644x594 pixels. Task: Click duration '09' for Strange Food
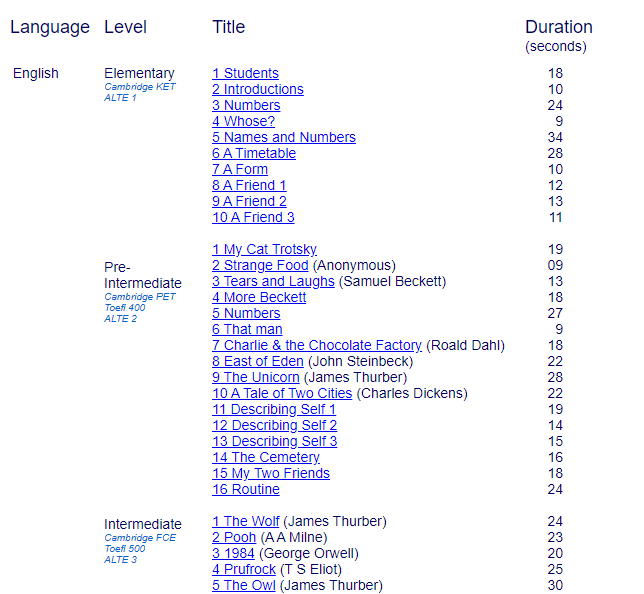coord(555,265)
